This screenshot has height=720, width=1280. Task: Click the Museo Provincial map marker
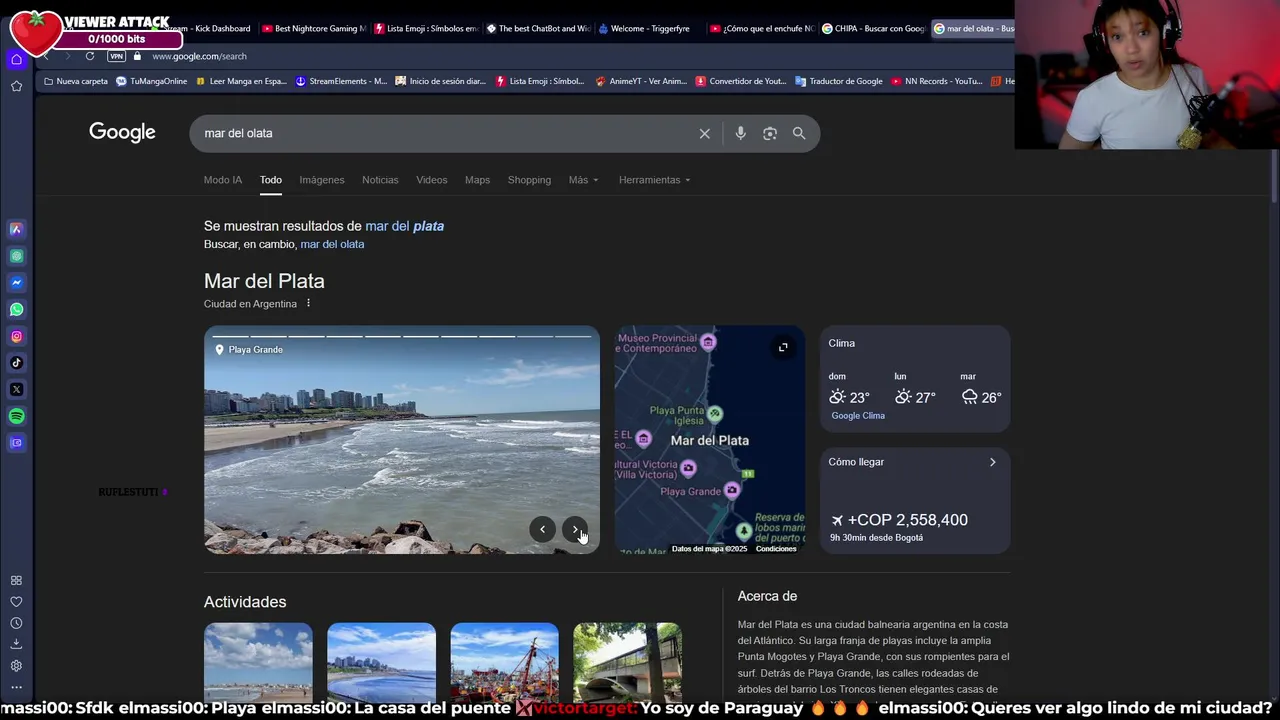pos(708,343)
